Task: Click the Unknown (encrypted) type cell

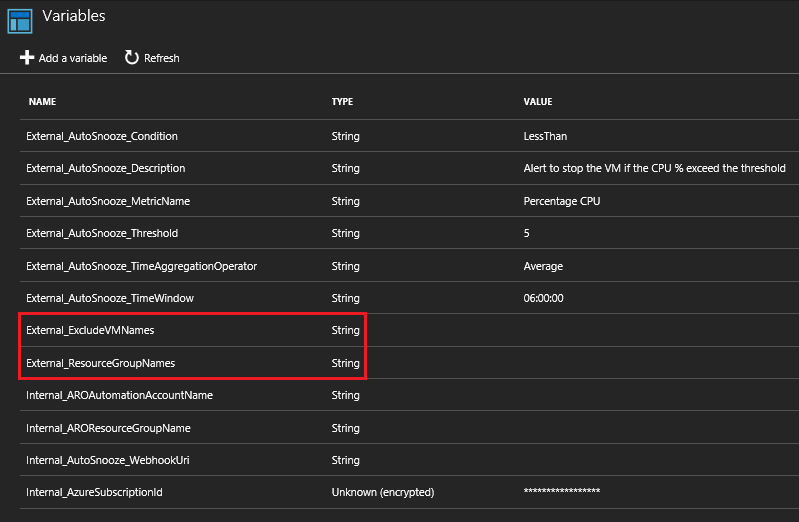Action: click(x=383, y=492)
